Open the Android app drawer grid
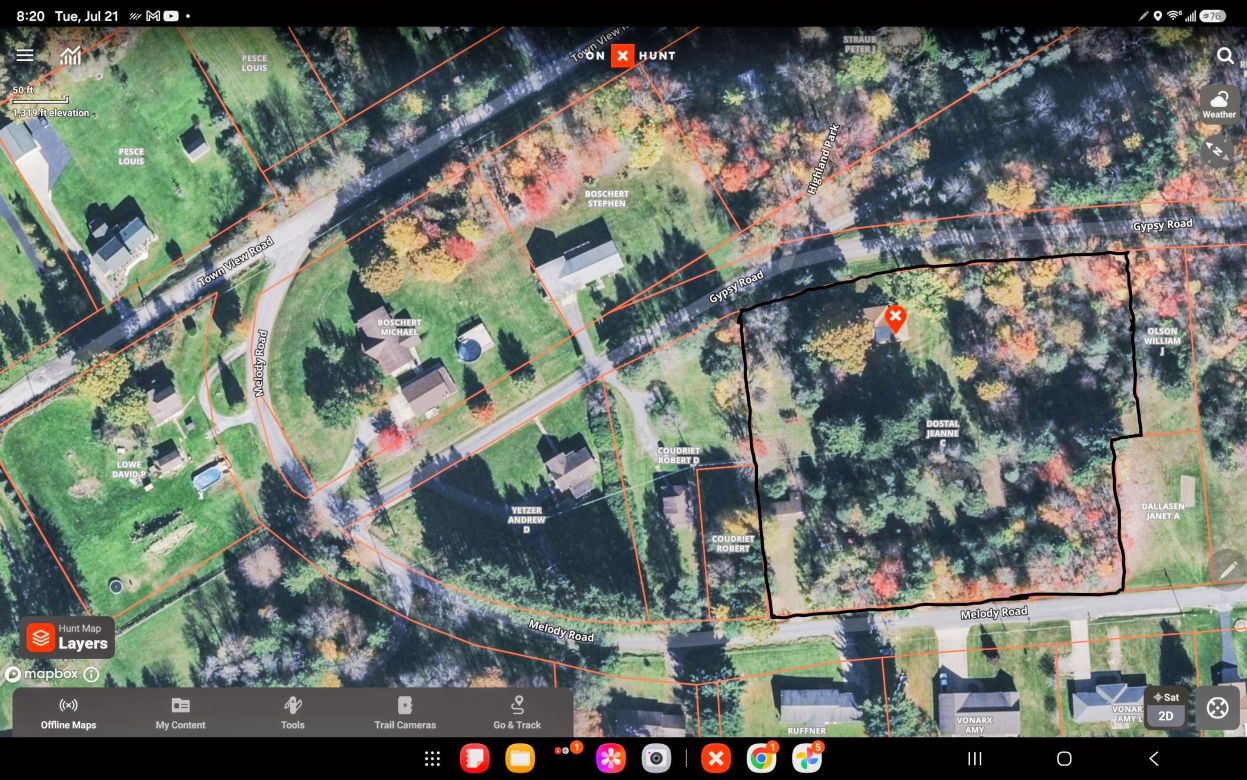The width and height of the screenshot is (1247, 780). tap(432, 759)
